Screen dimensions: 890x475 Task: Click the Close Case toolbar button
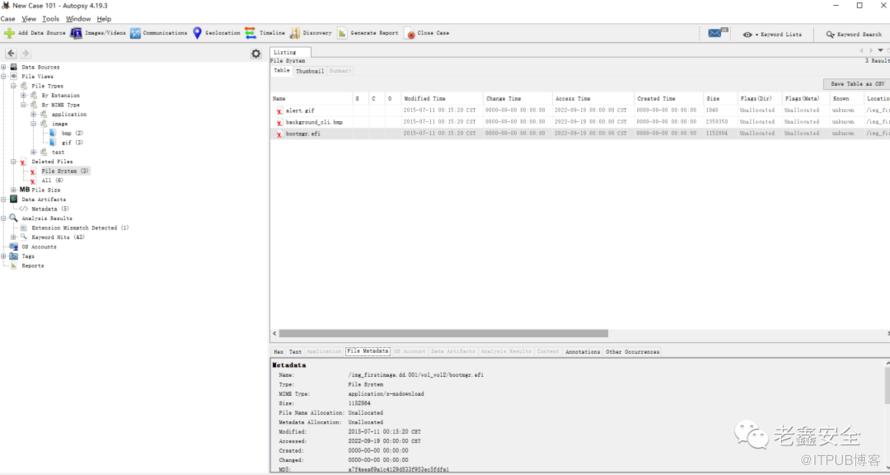[x=411, y=33]
